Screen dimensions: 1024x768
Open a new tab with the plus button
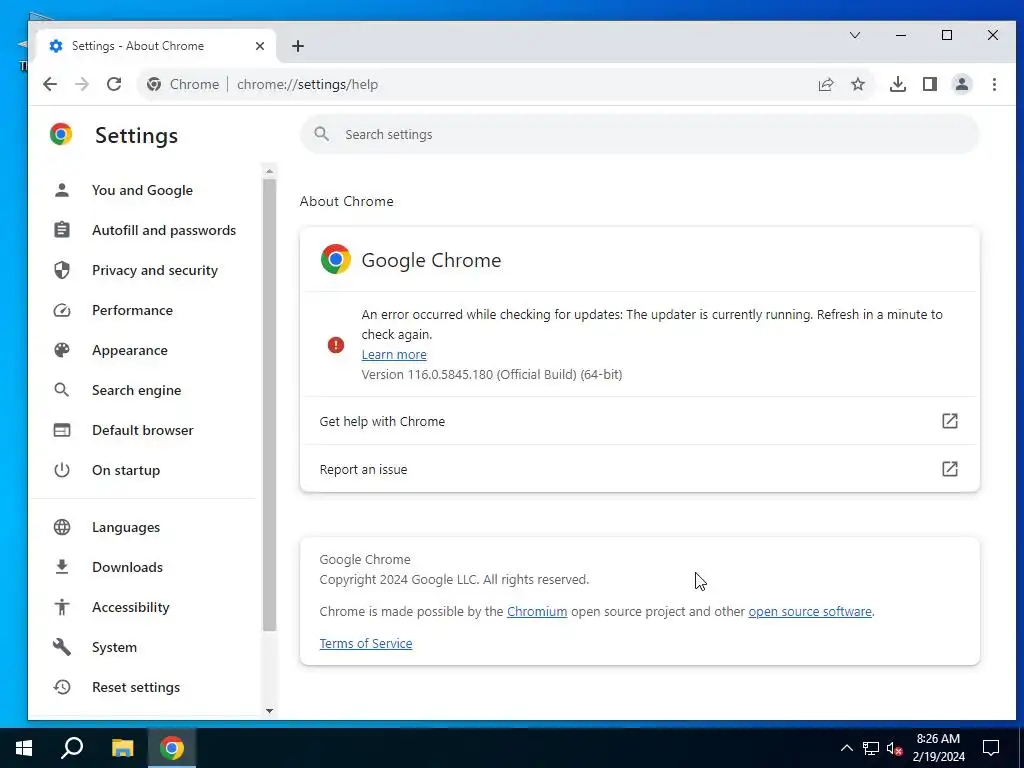[x=298, y=46]
